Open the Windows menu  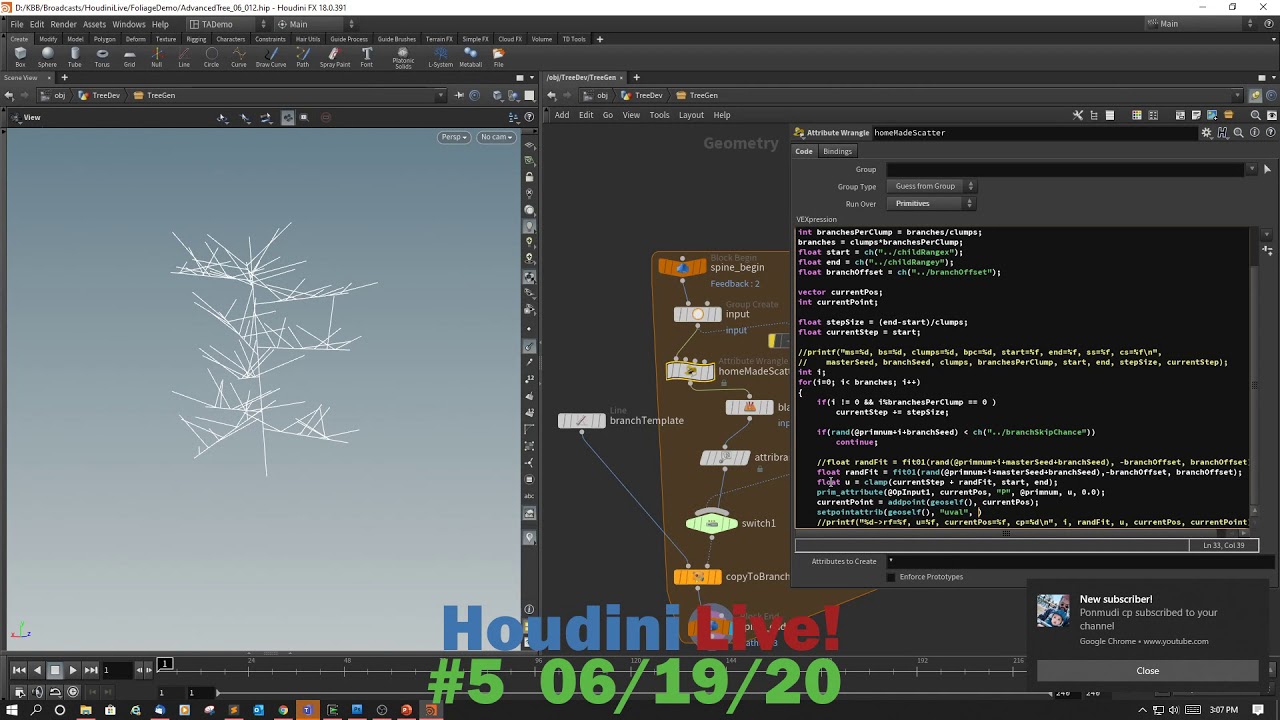tap(128, 24)
